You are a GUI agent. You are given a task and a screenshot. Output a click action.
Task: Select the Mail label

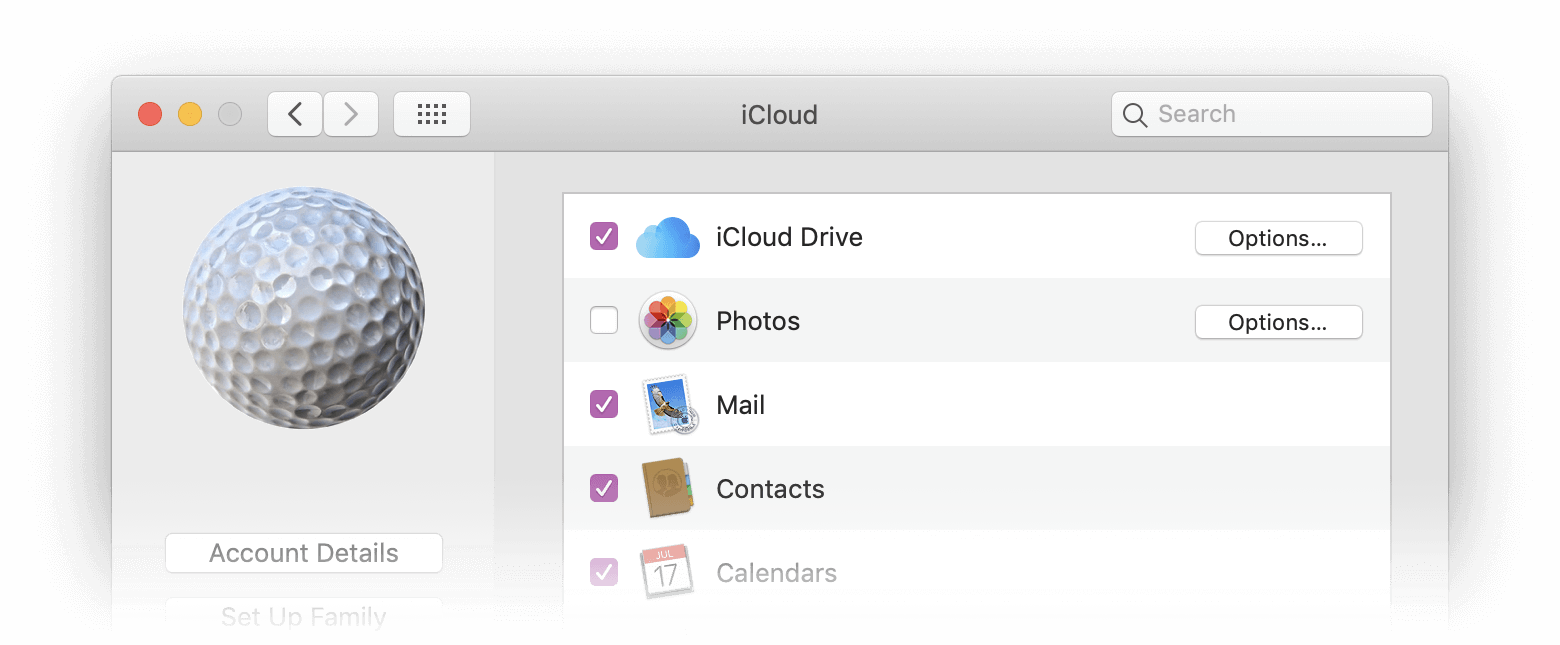[741, 405]
